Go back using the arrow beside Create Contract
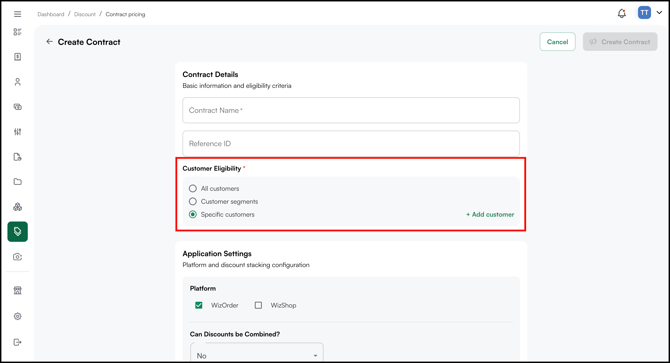Viewport: 670px width, 363px height. tap(49, 41)
